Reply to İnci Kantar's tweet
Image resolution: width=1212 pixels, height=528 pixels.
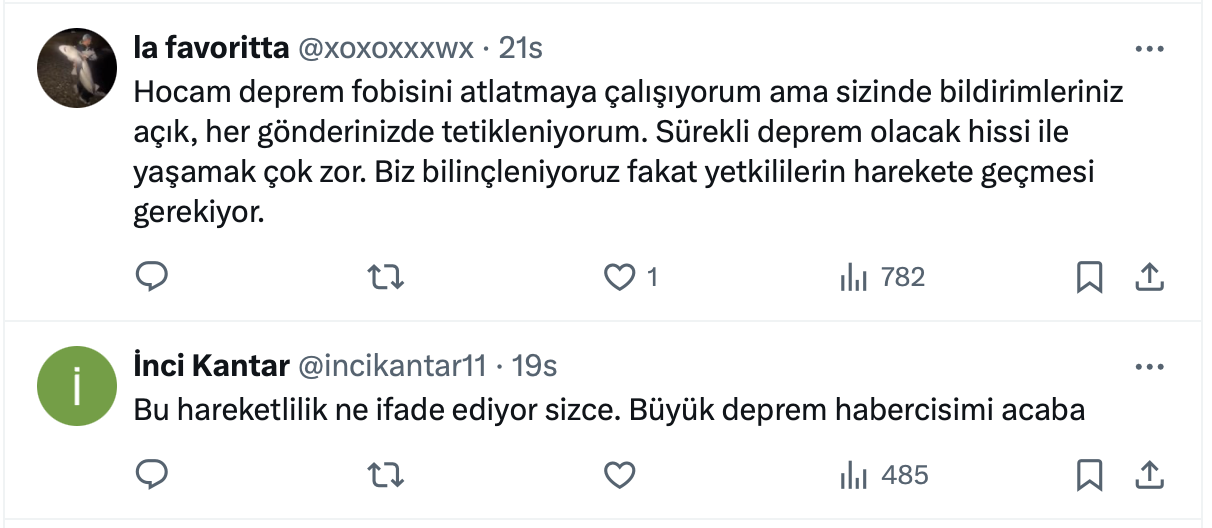(x=151, y=475)
